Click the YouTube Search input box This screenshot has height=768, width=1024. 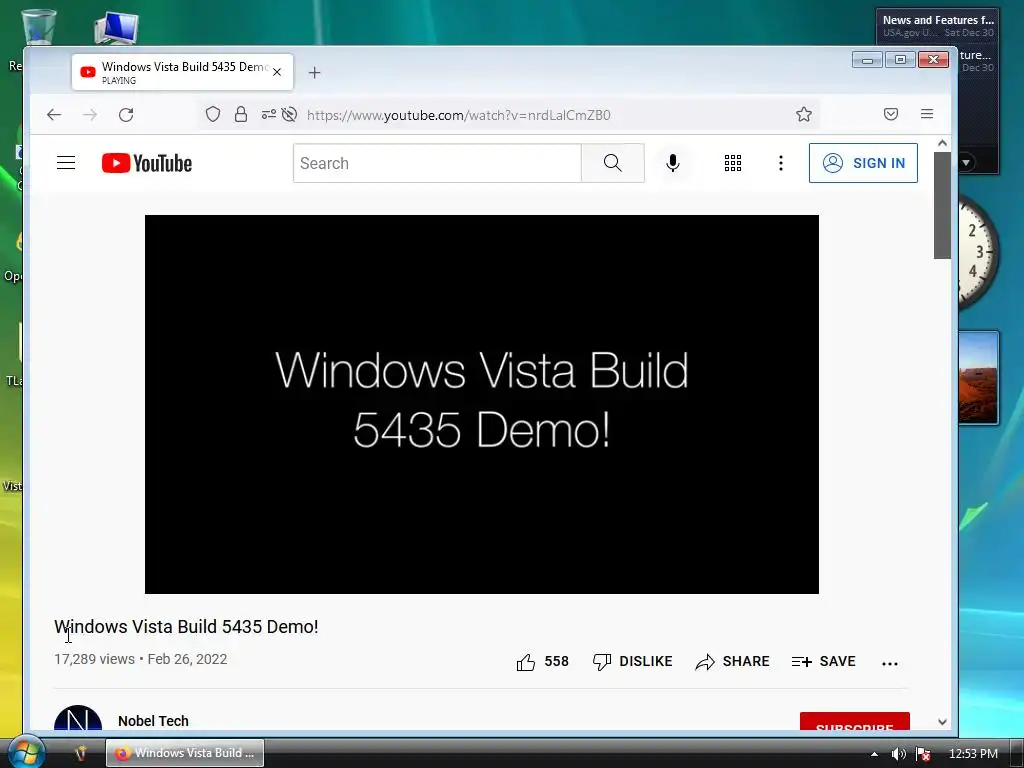coord(437,163)
